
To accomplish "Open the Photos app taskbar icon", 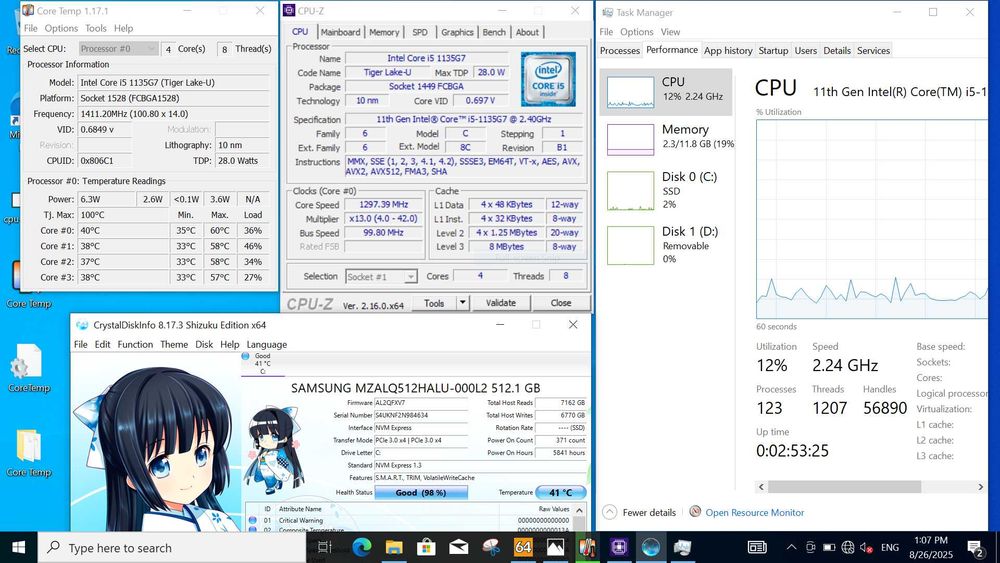I will point(555,547).
